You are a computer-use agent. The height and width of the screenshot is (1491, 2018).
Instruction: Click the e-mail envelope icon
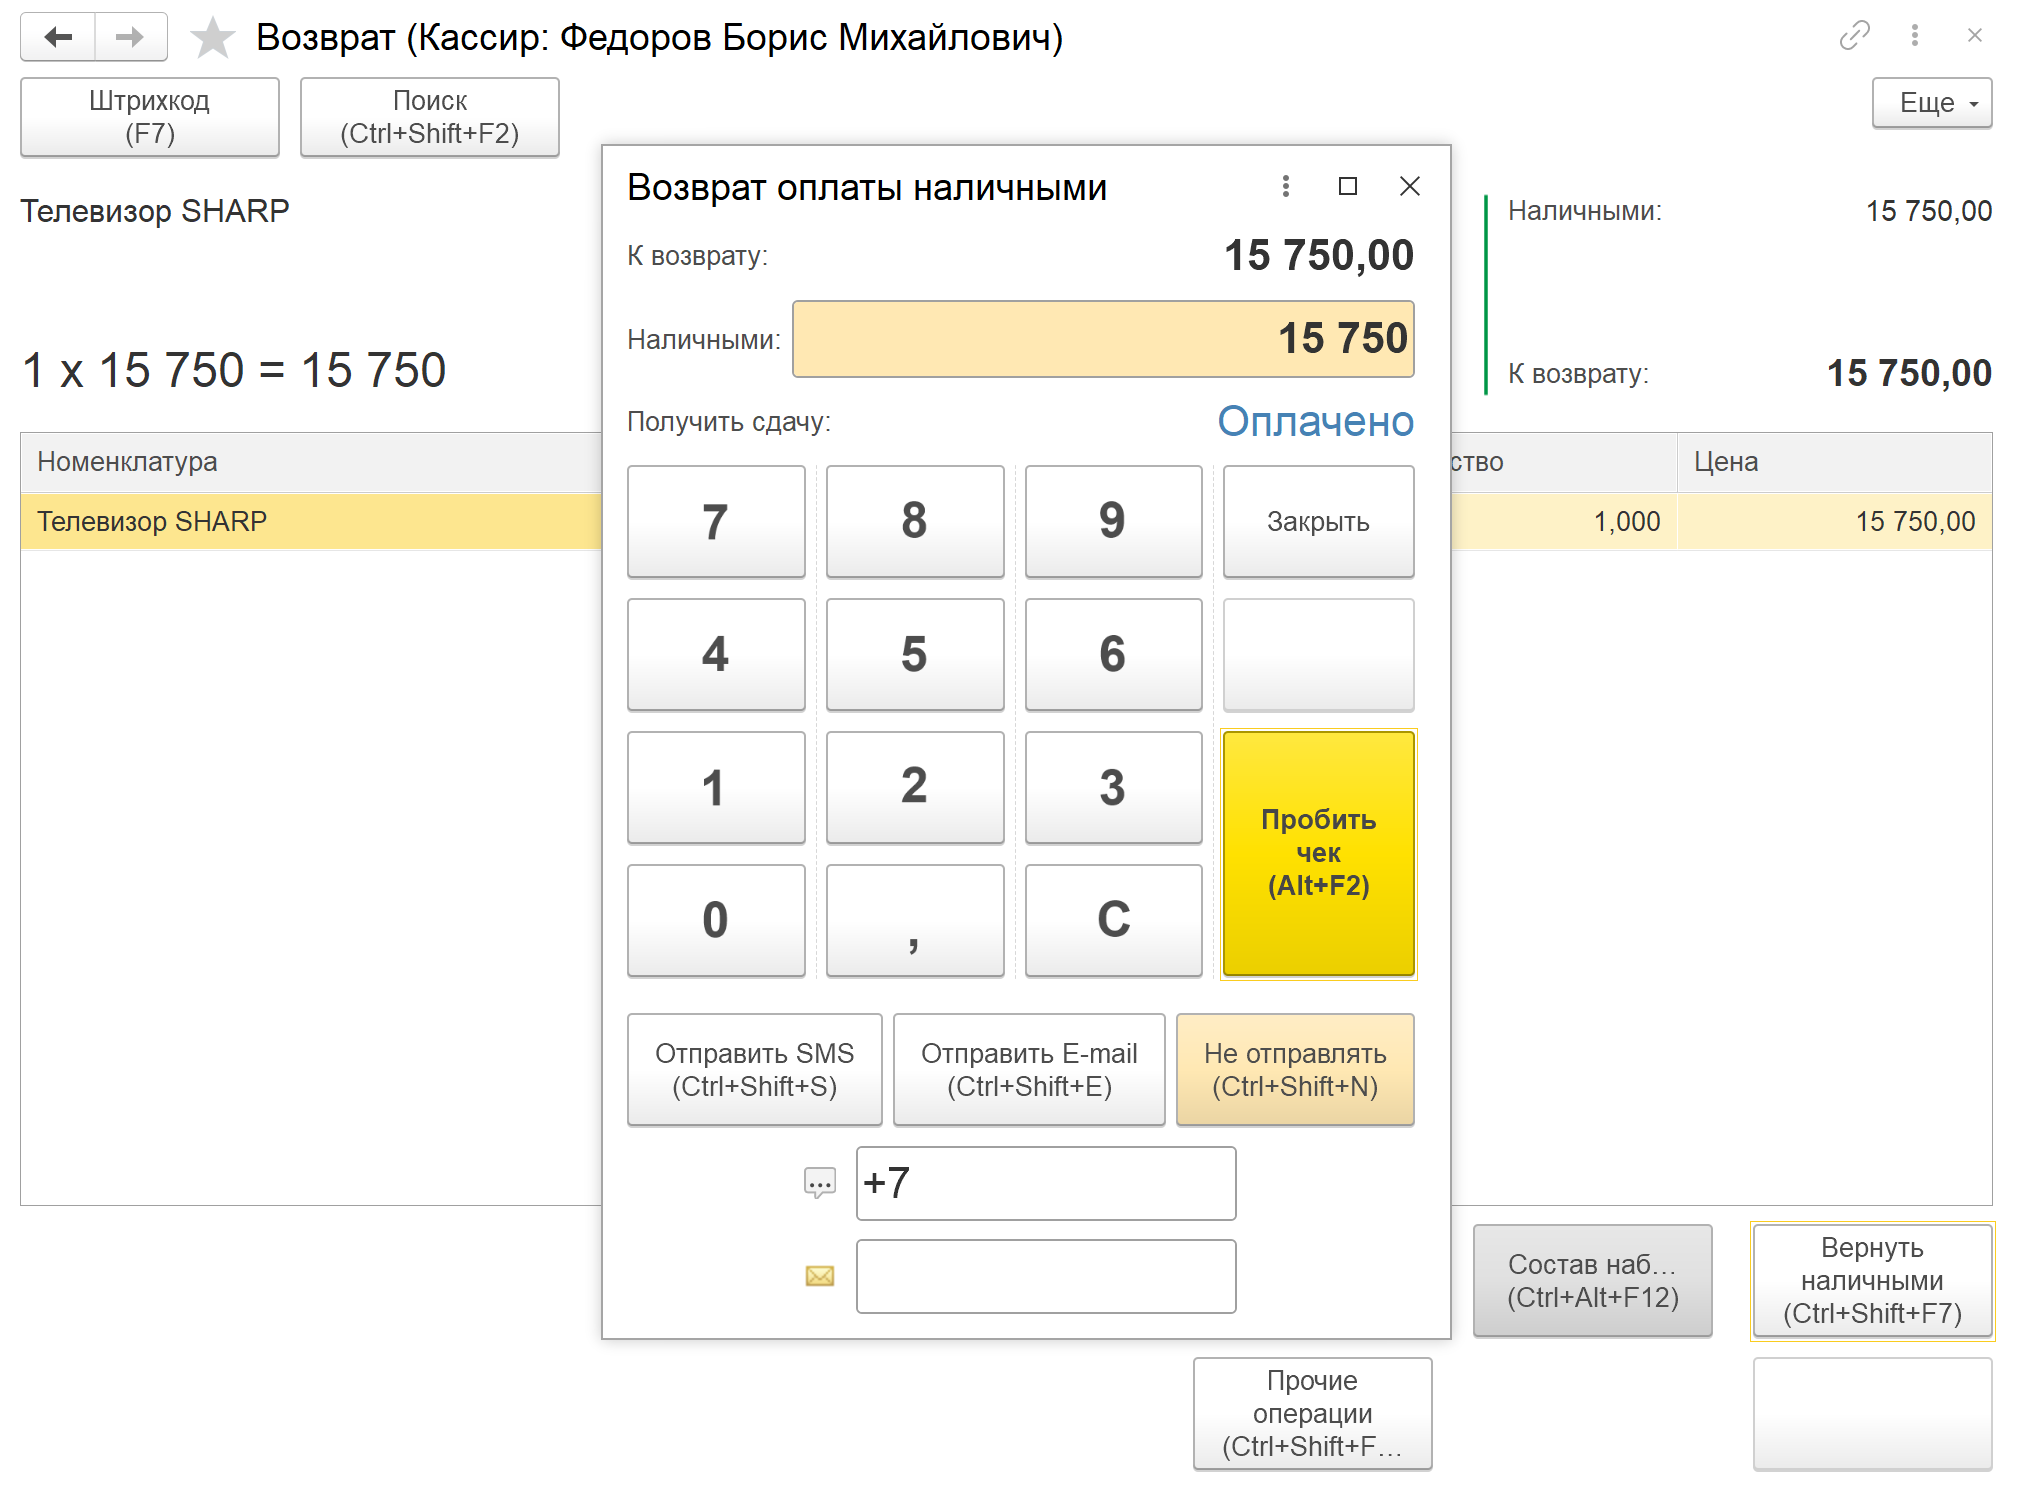(819, 1276)
